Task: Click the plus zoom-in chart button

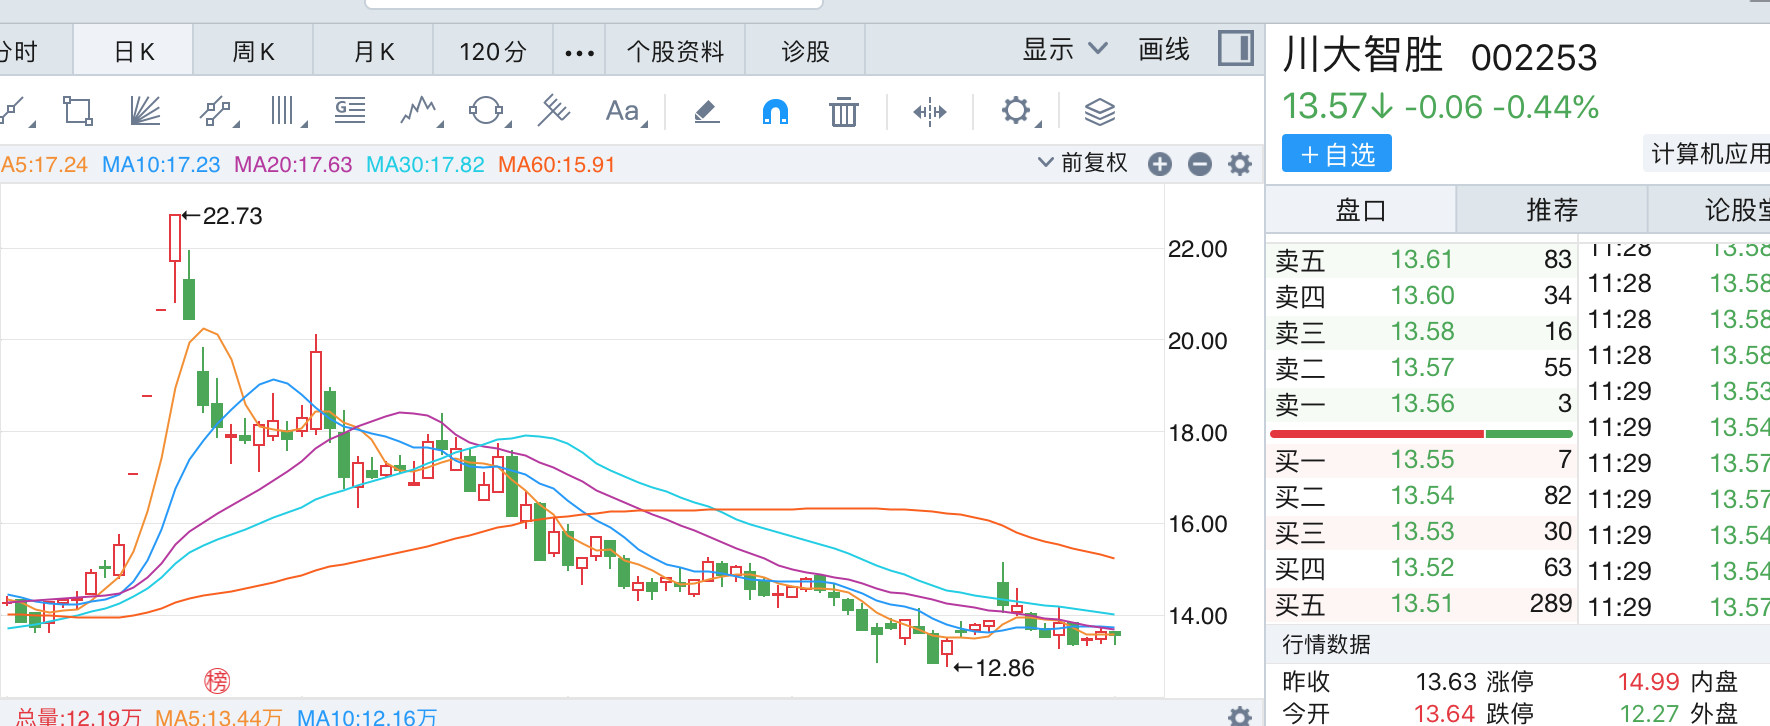Action: coord(1160,164)
